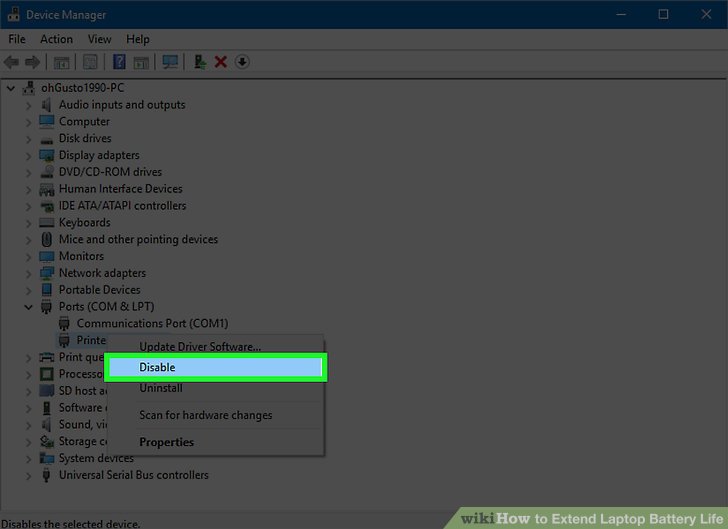This screenshot has width=728, height=529.
Task: Expand the Display adapters category
Action: pos(28,156)
